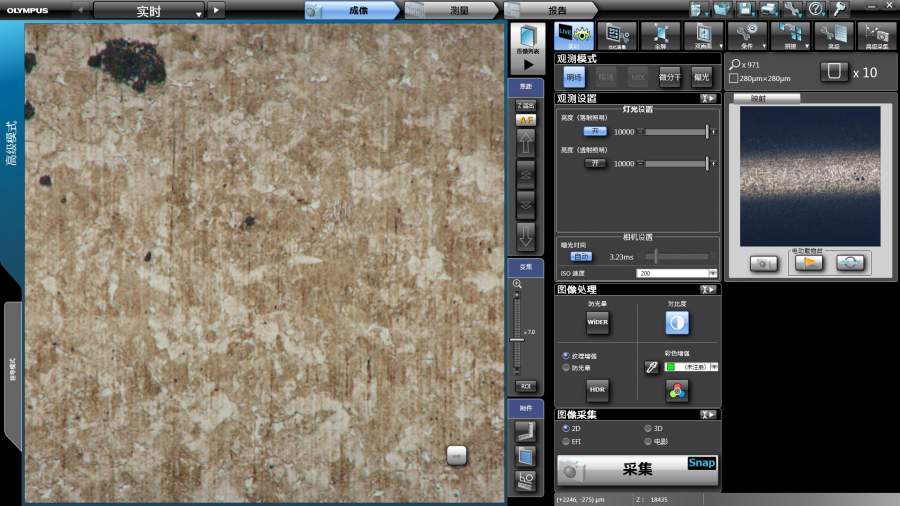
Task: Click the zoom magnifier icon above zoom slider
Action: 517,284
